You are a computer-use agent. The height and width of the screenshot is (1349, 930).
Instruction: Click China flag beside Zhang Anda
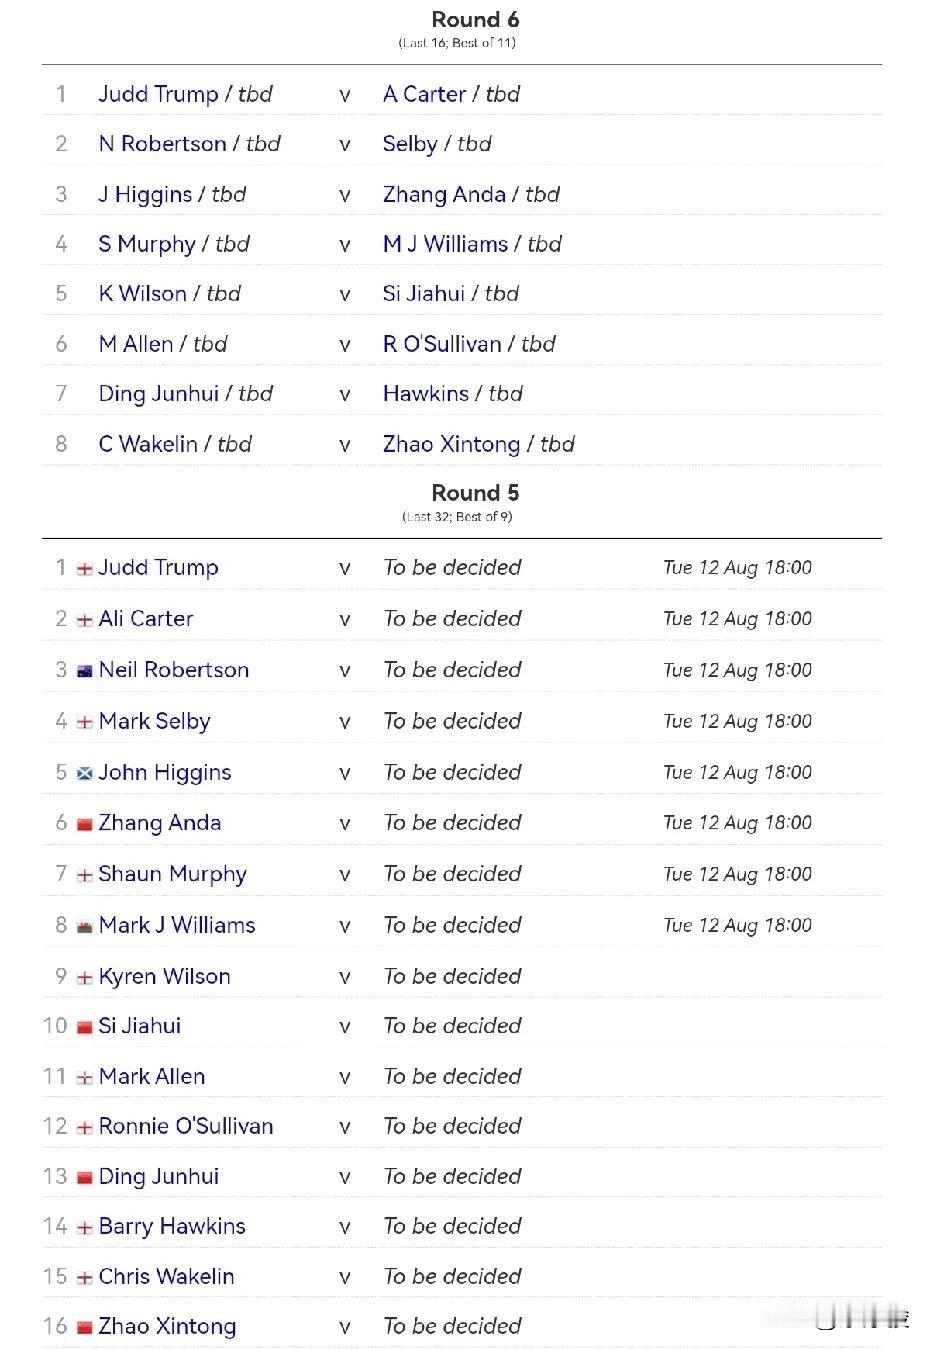coord(85,824)
